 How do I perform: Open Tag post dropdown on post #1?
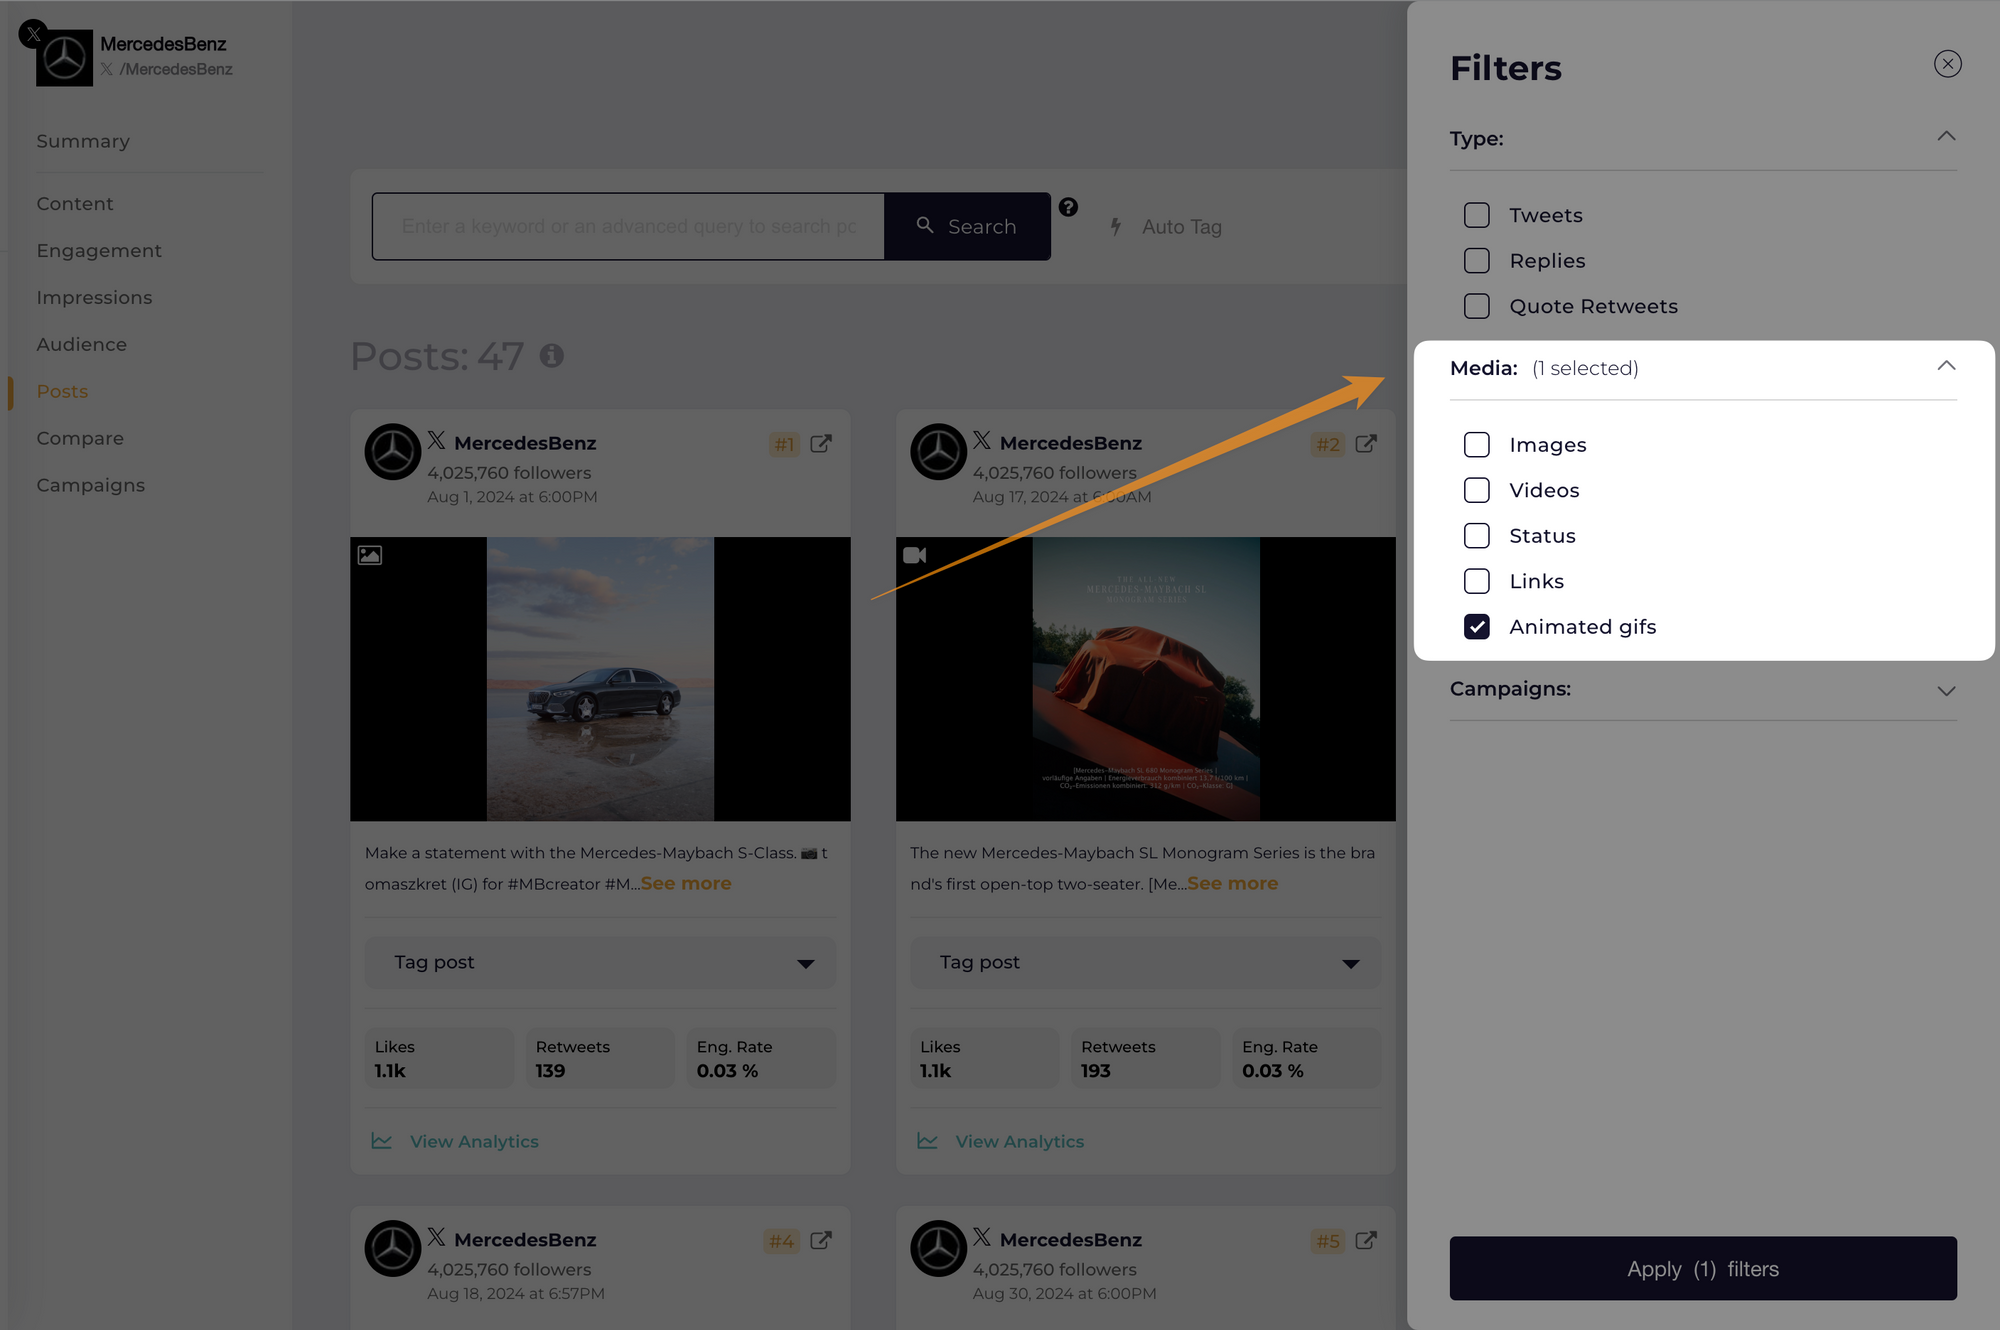600,963
